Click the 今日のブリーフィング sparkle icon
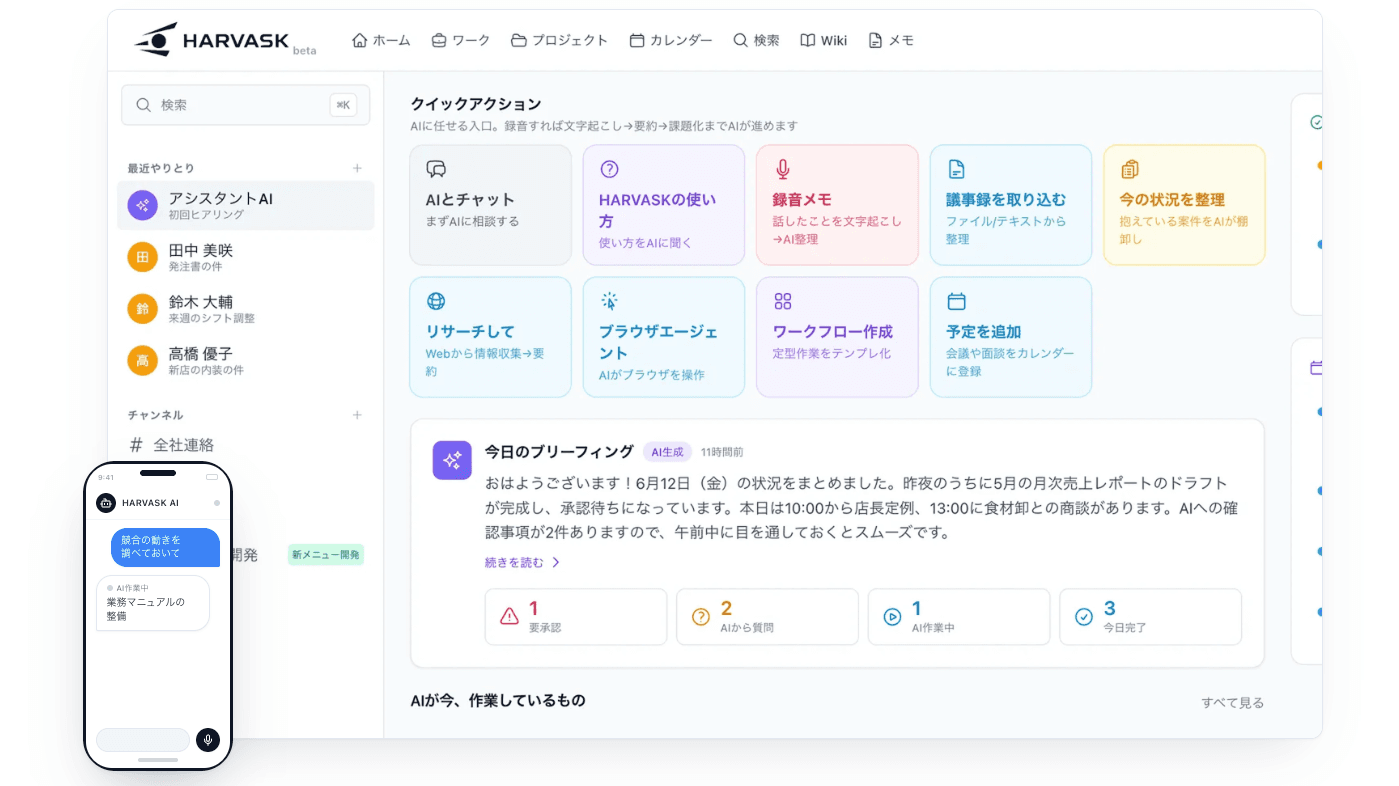 tap(452, 460)
